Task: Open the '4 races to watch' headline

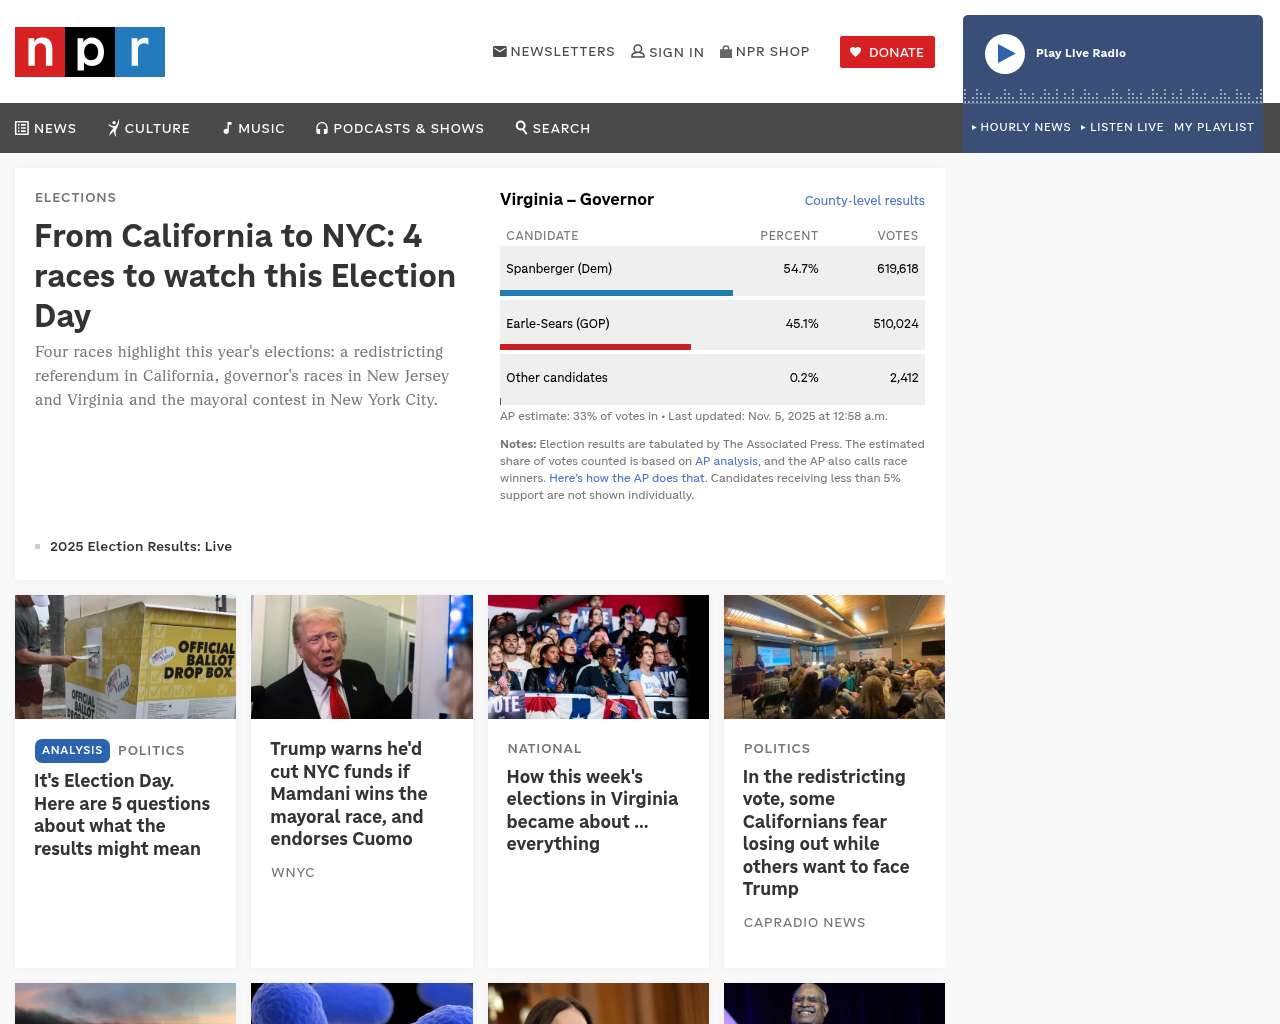Action: (245, 275)
